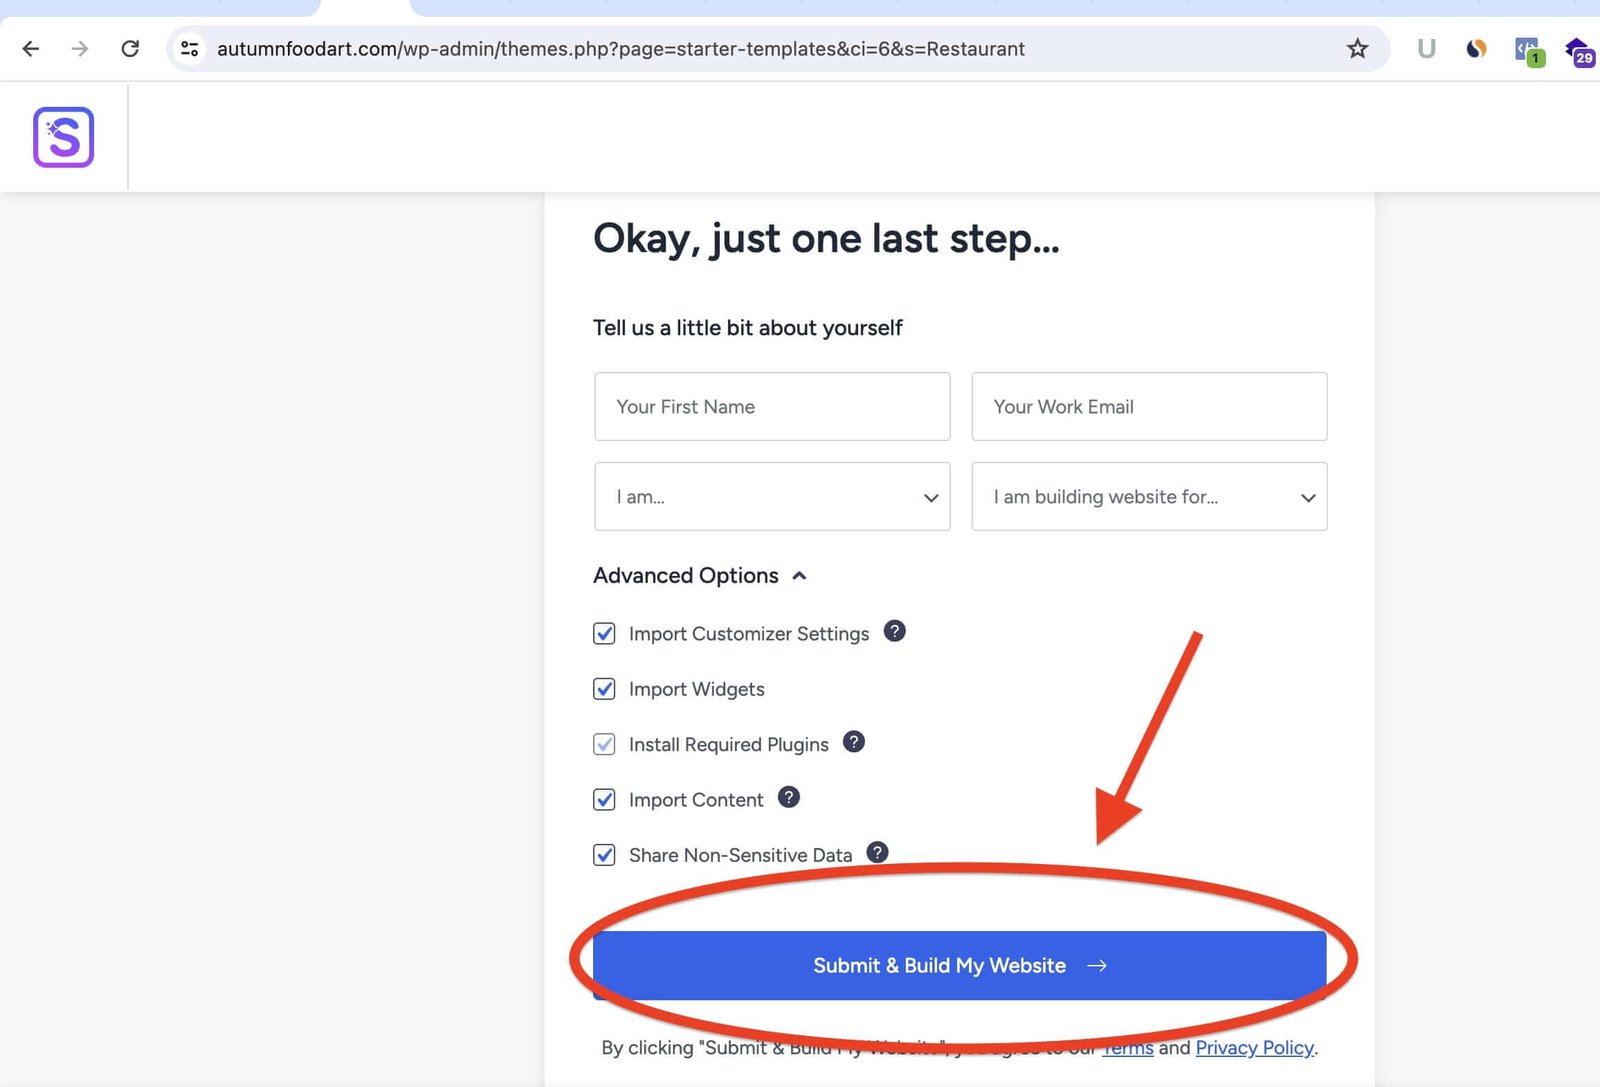Viewport: 1600px width, 1087px height.
Task: Click the Starter Templates S logo
Action: [64, 137]
